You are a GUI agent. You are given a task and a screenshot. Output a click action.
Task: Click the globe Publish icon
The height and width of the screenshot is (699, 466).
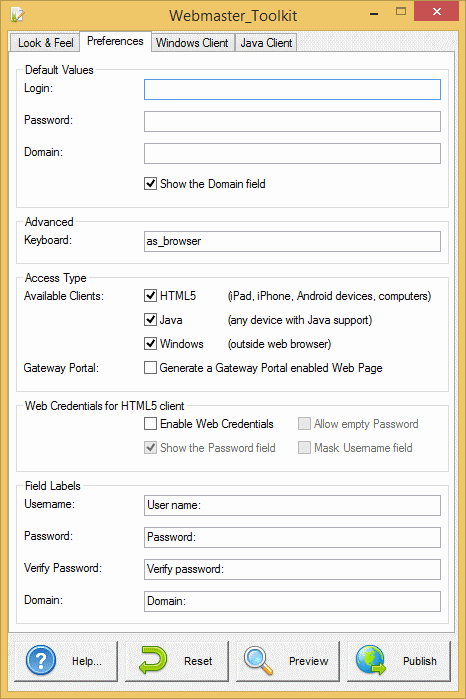click(371, 660)
